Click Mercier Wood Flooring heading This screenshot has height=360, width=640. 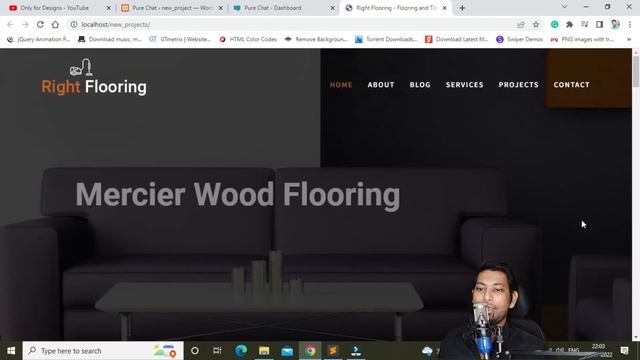(238, 195)
